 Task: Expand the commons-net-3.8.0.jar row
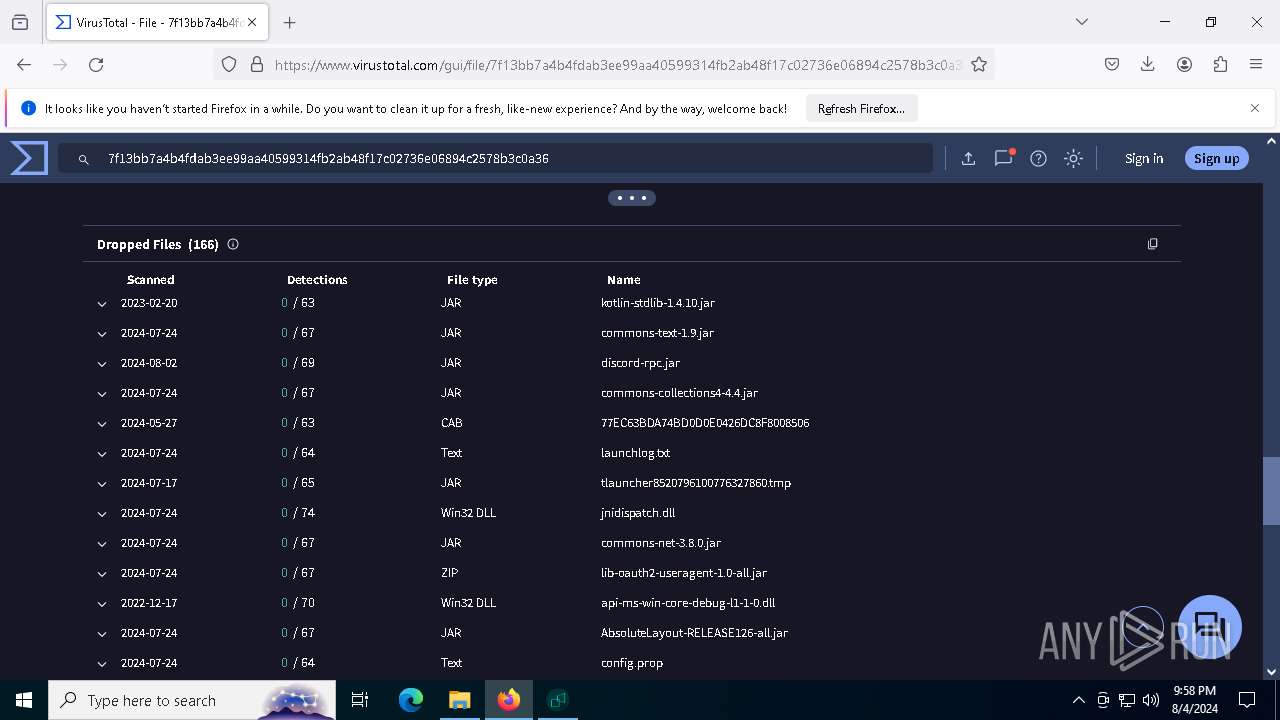[102, 543]
